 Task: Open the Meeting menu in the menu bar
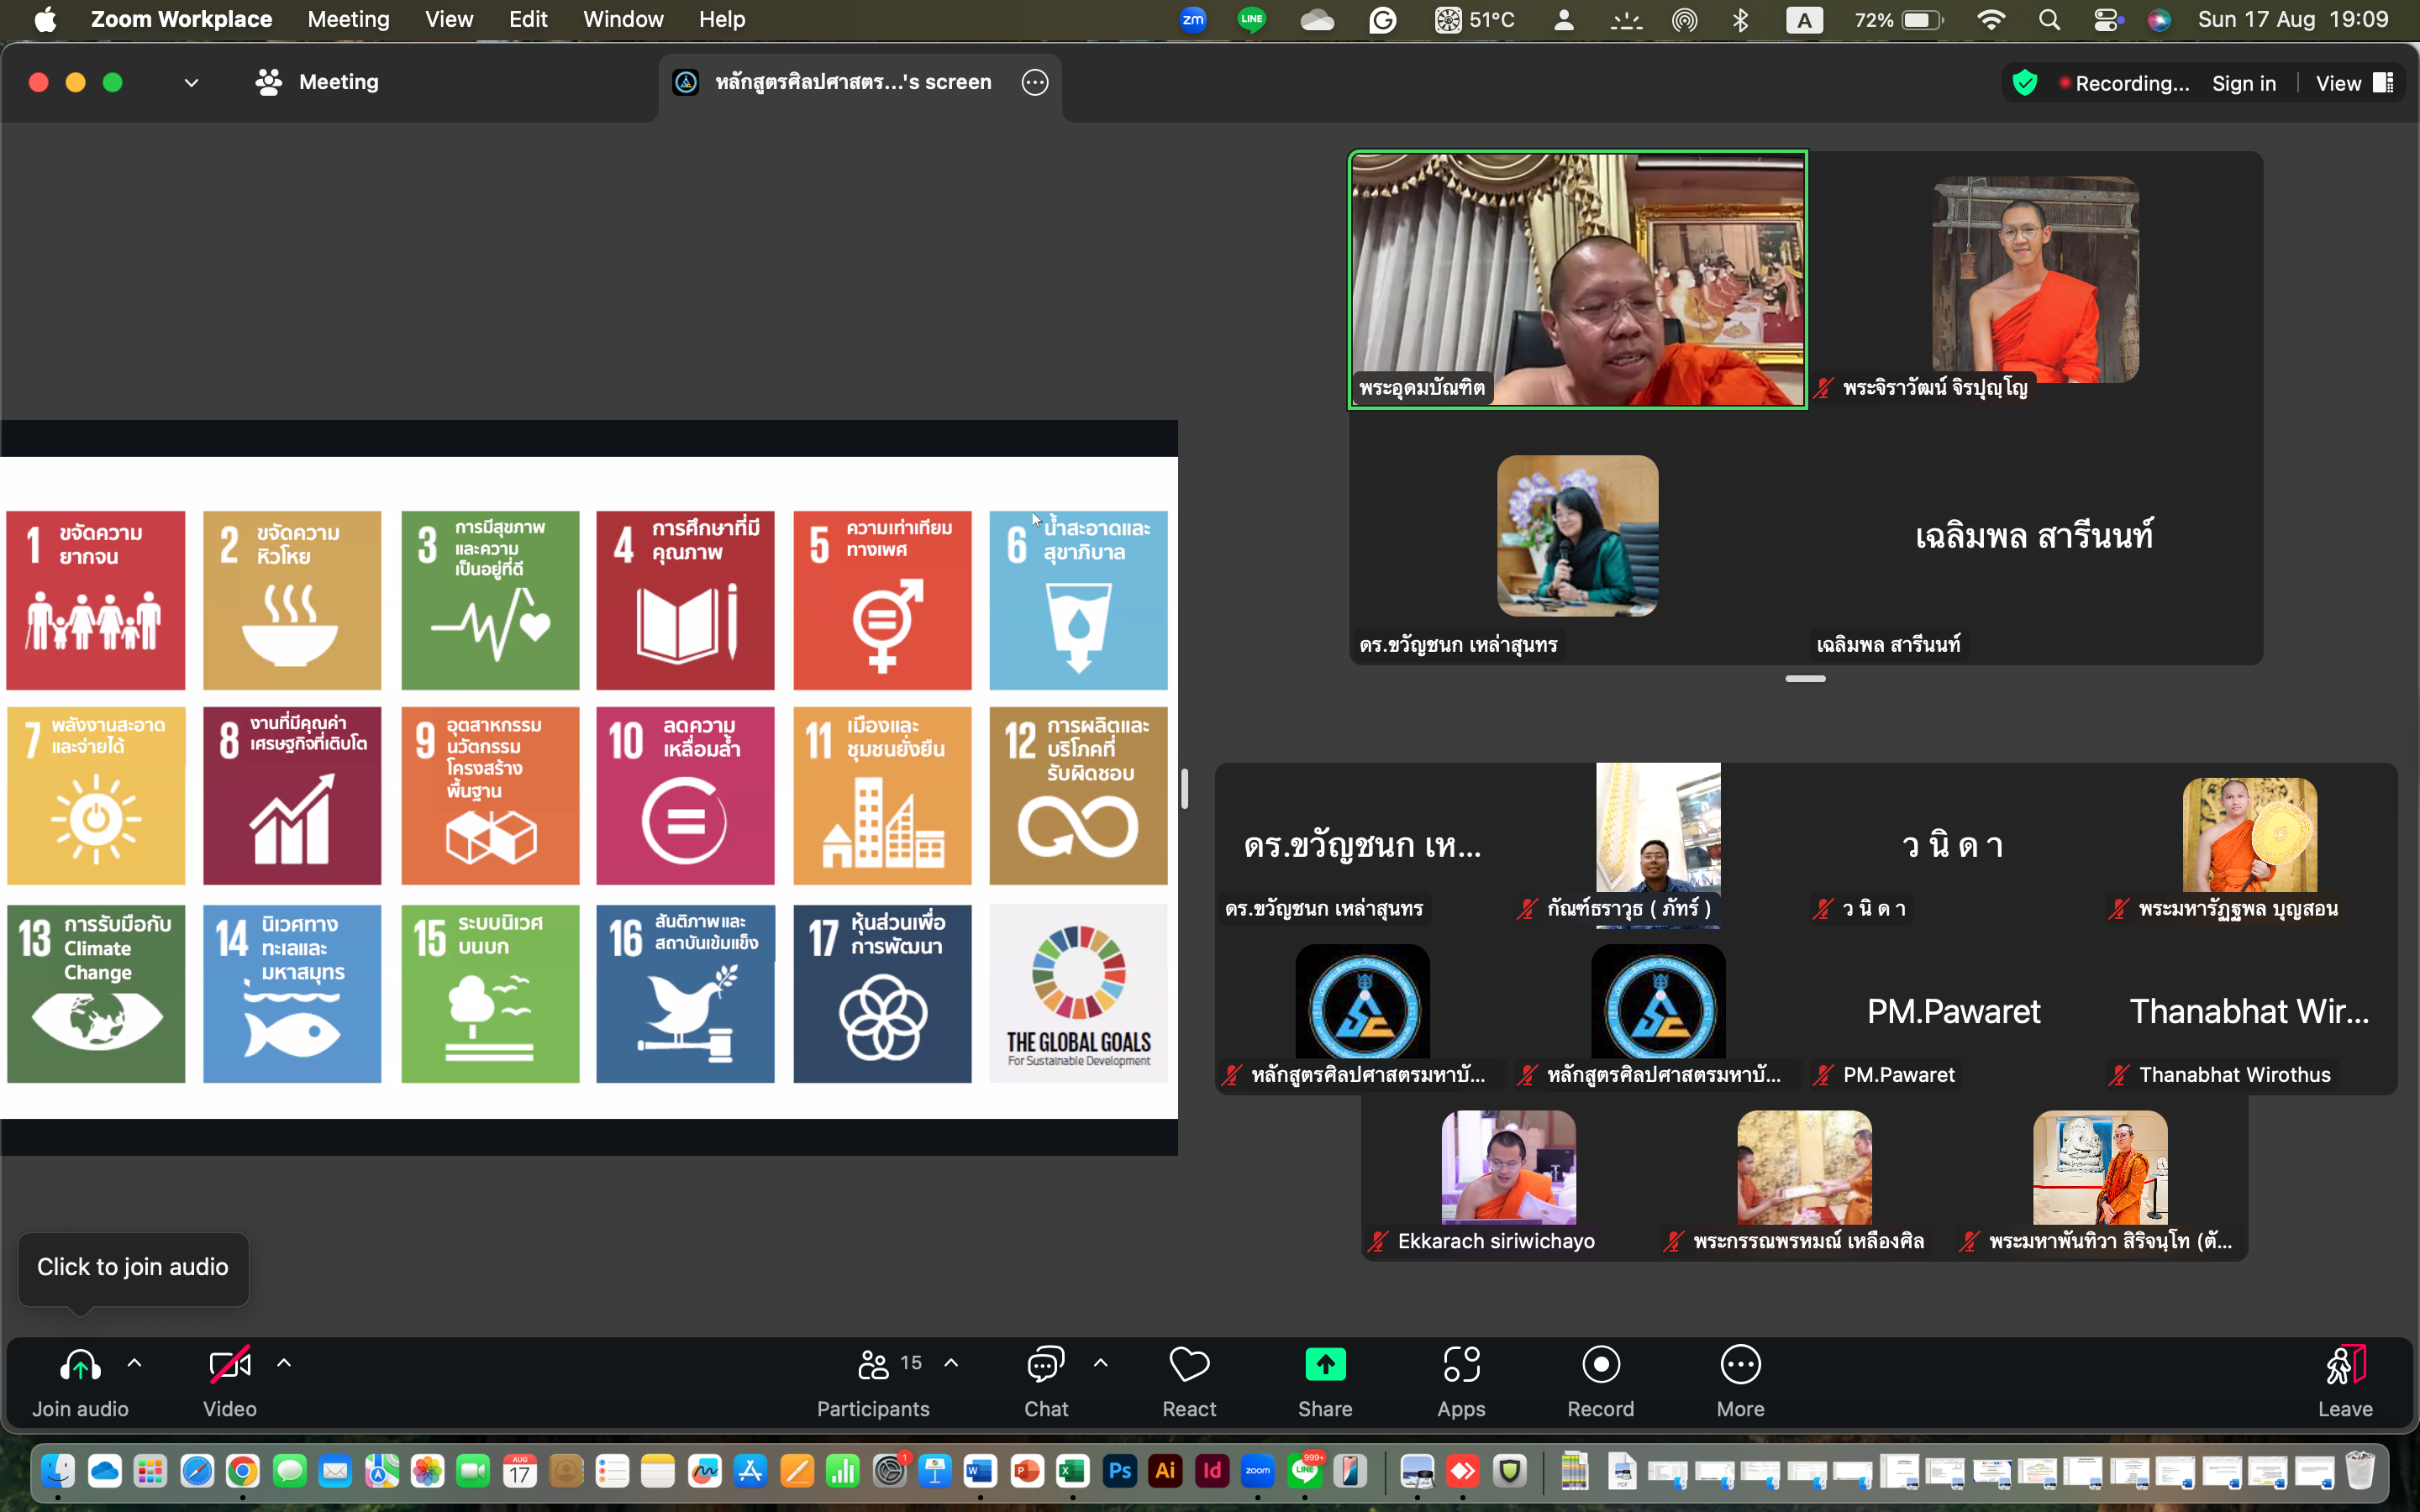(348, 20)
